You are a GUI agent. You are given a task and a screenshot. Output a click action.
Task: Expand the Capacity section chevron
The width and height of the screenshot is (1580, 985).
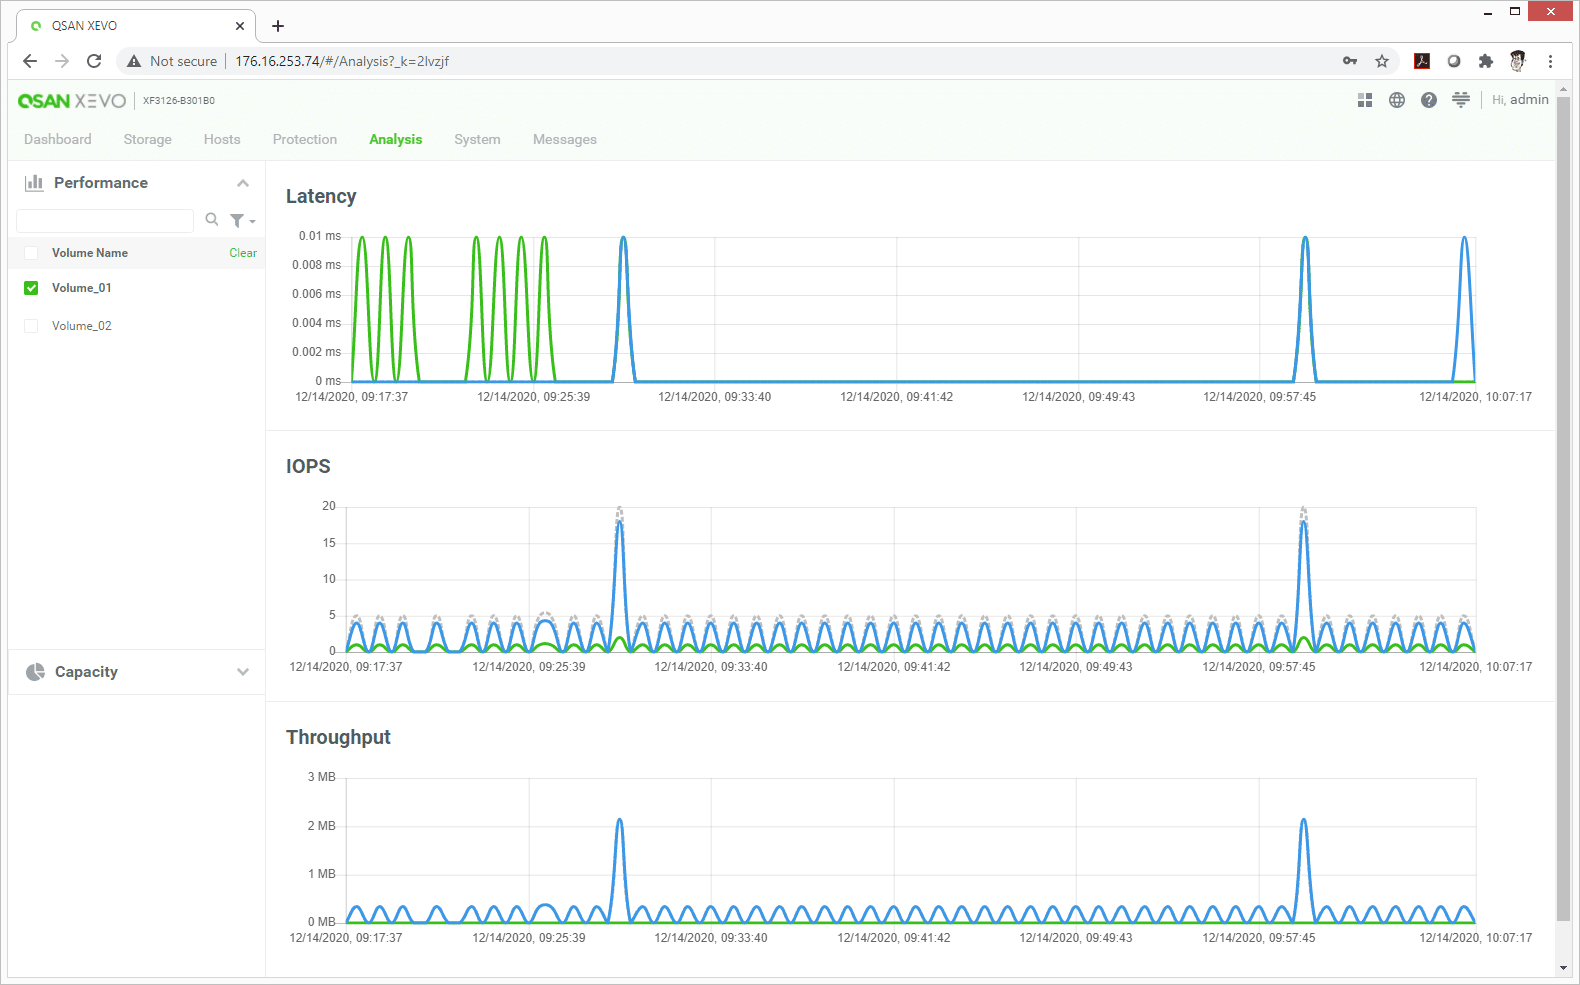[243, 672]
